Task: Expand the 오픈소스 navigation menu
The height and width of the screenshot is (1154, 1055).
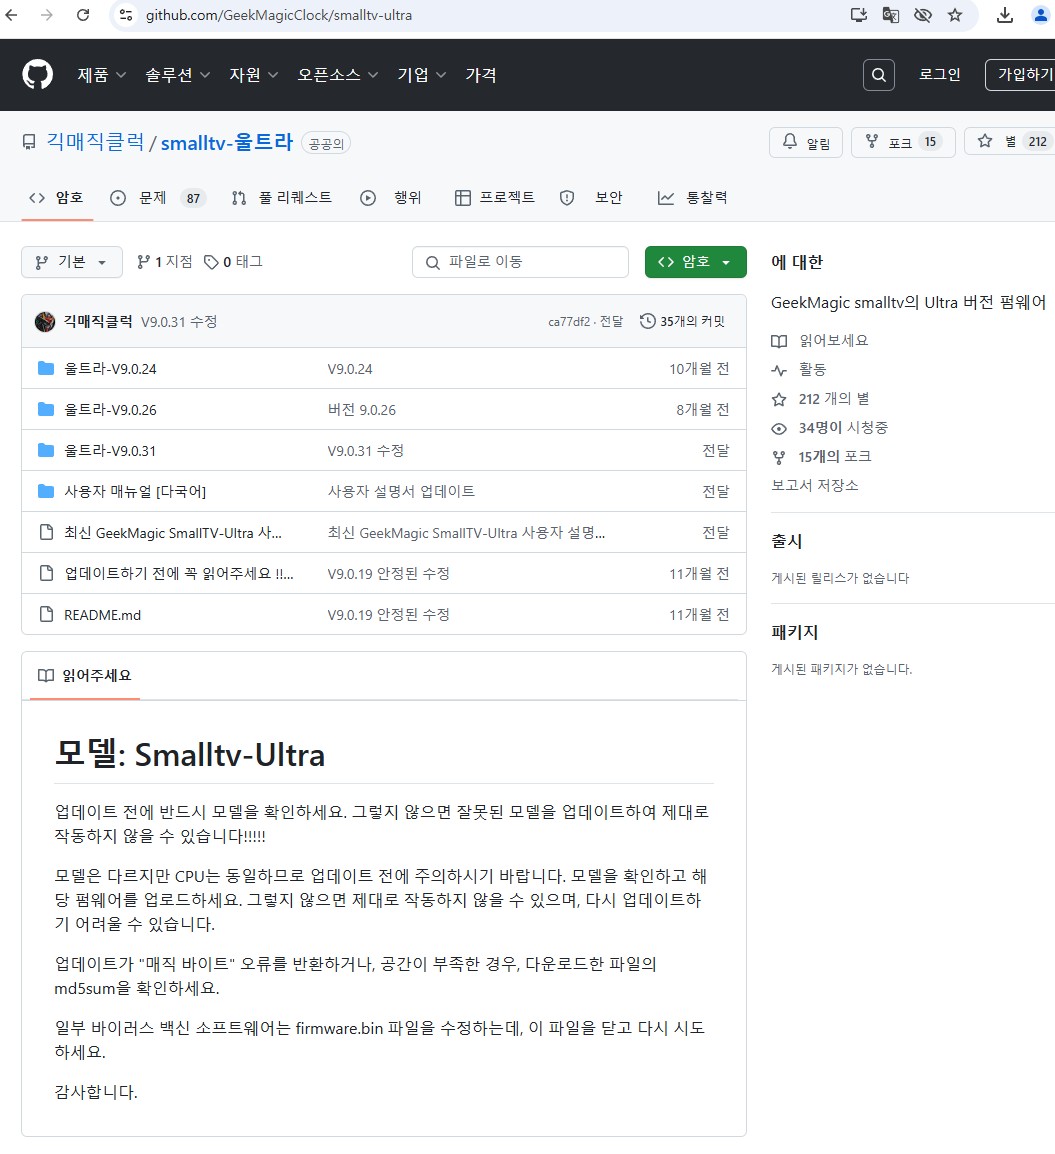Action: coord(337,74)
